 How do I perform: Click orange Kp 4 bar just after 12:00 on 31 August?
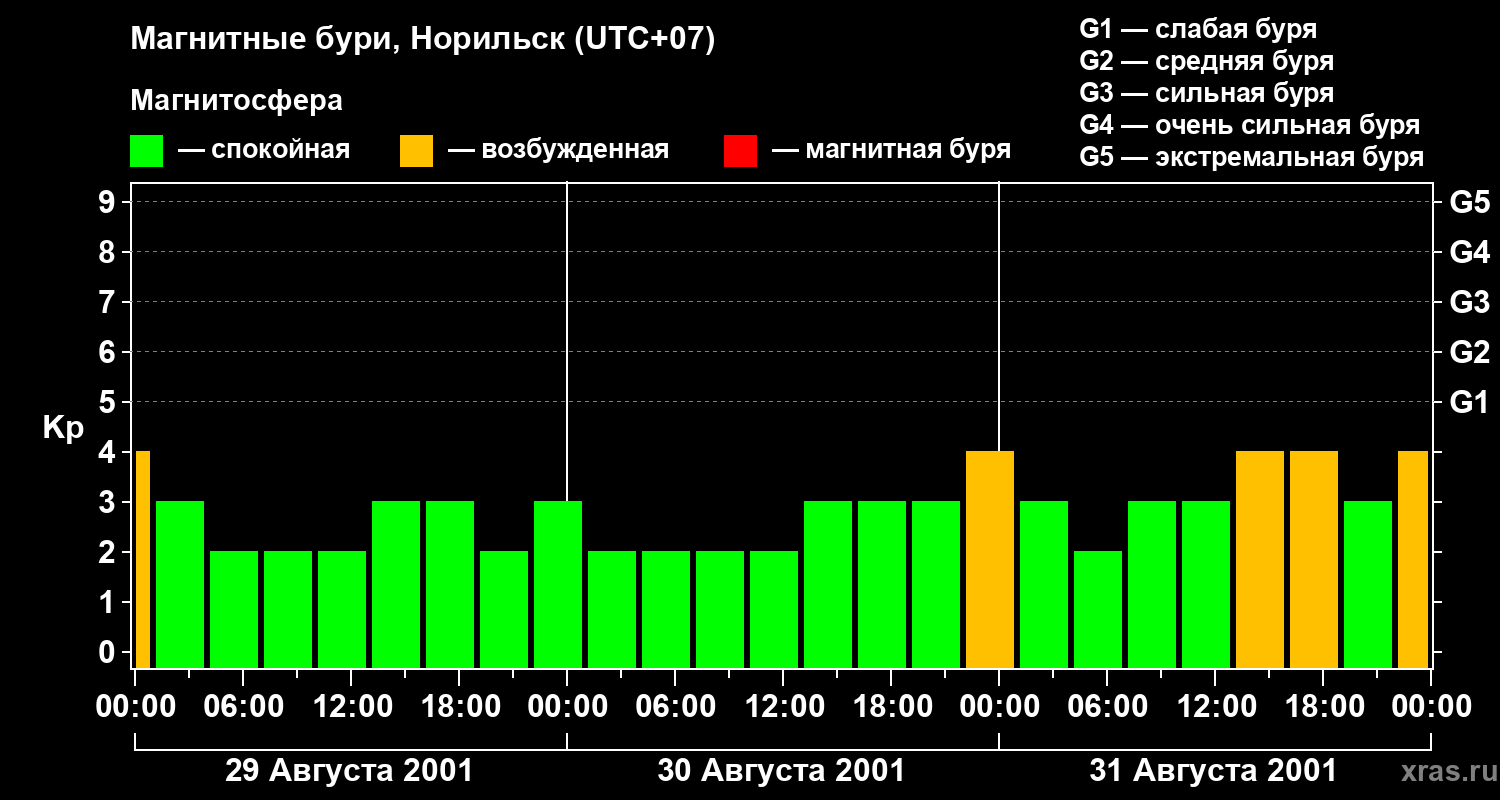pos(1260,560)
